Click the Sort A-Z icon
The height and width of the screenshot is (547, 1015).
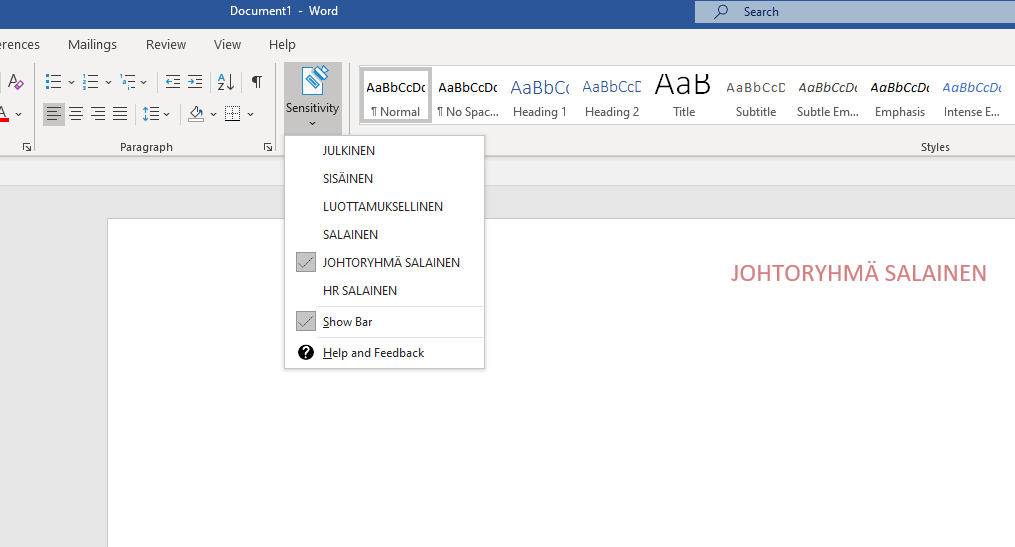point(225,82)
